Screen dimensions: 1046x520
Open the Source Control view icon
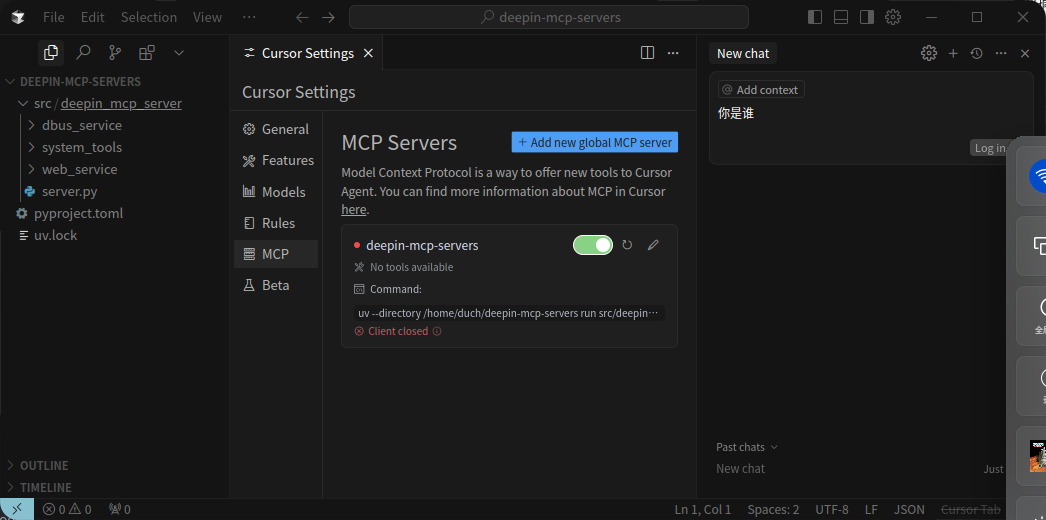tap(115, 53)
